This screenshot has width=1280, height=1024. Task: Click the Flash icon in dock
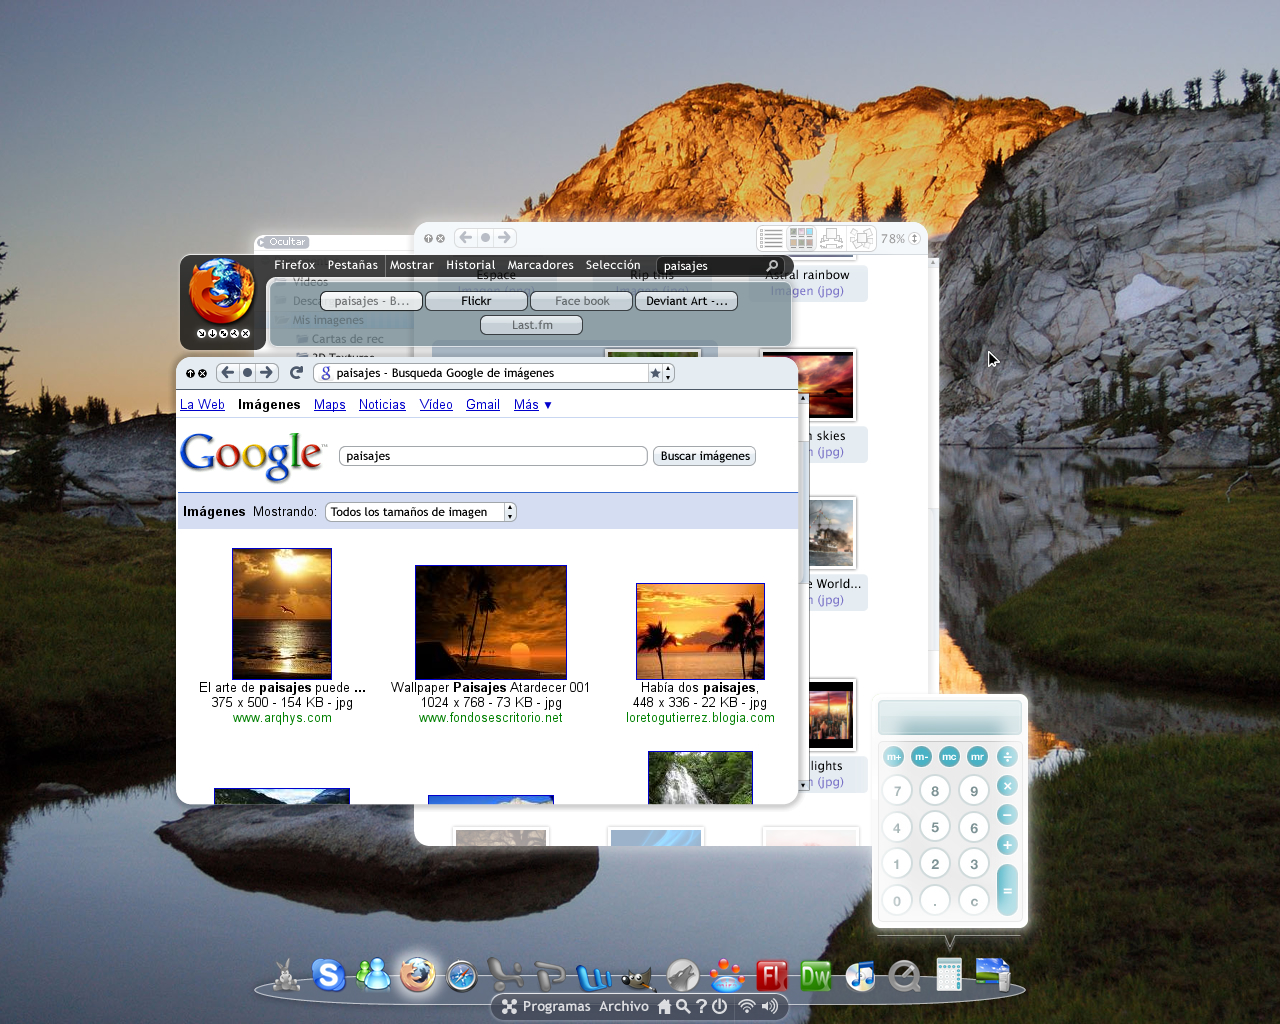(x=771, y=976)
